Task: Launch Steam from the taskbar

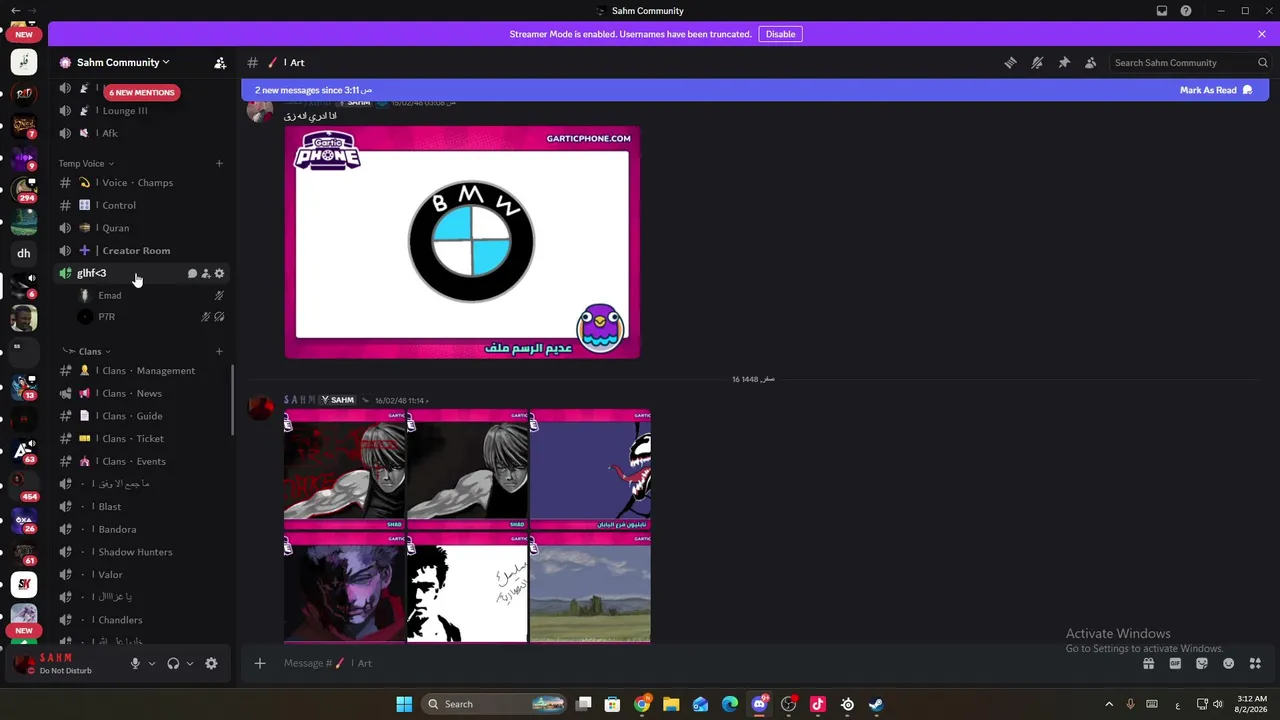Action: tap(876, 704)
